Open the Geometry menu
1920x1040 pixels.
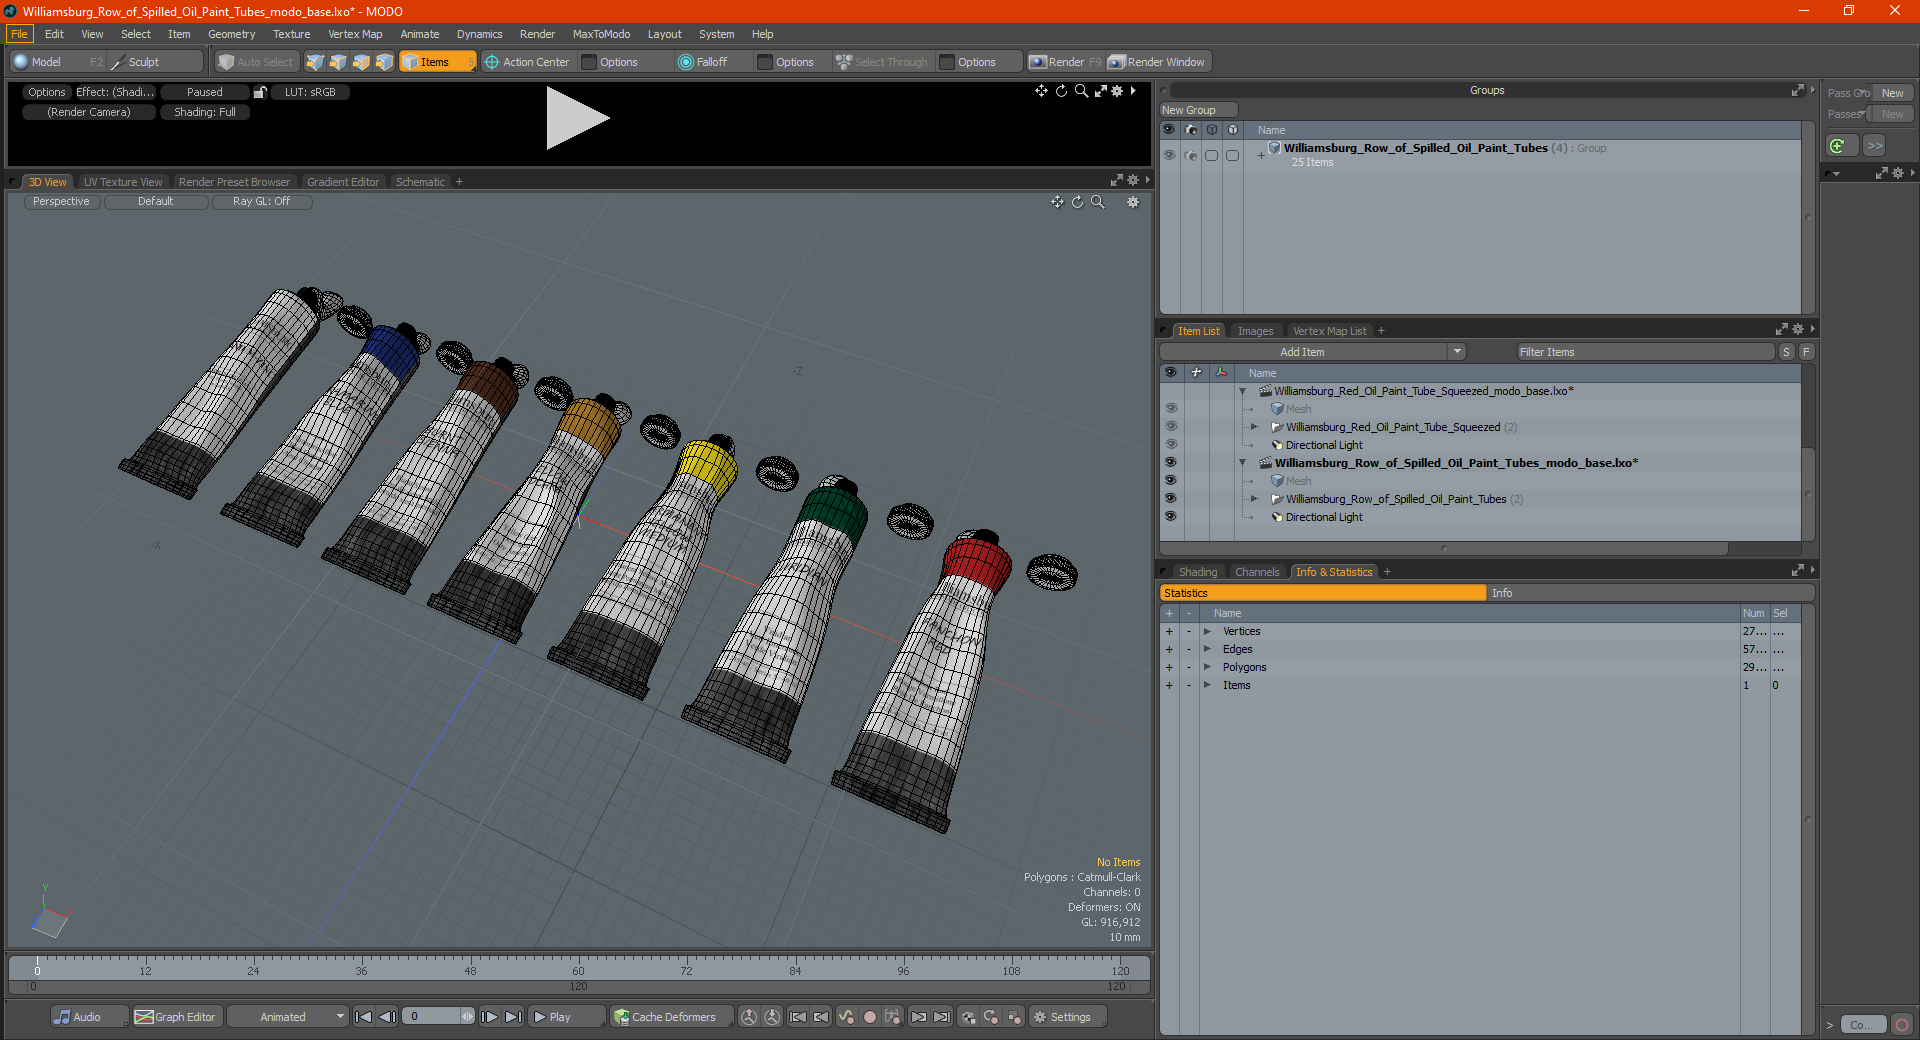click(231, 34)
